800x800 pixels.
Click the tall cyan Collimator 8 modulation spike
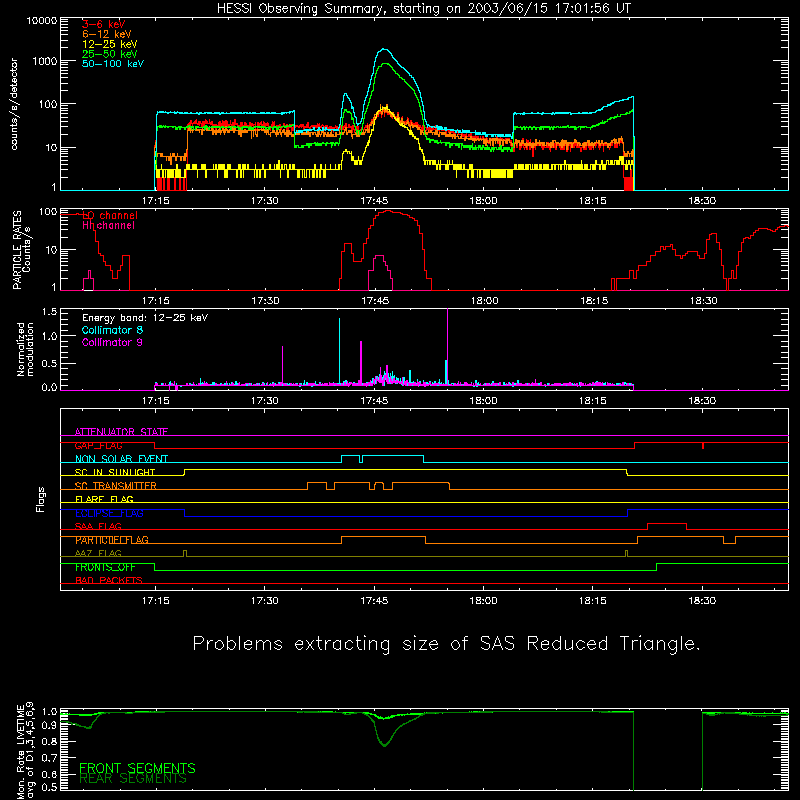pos(339,350)
